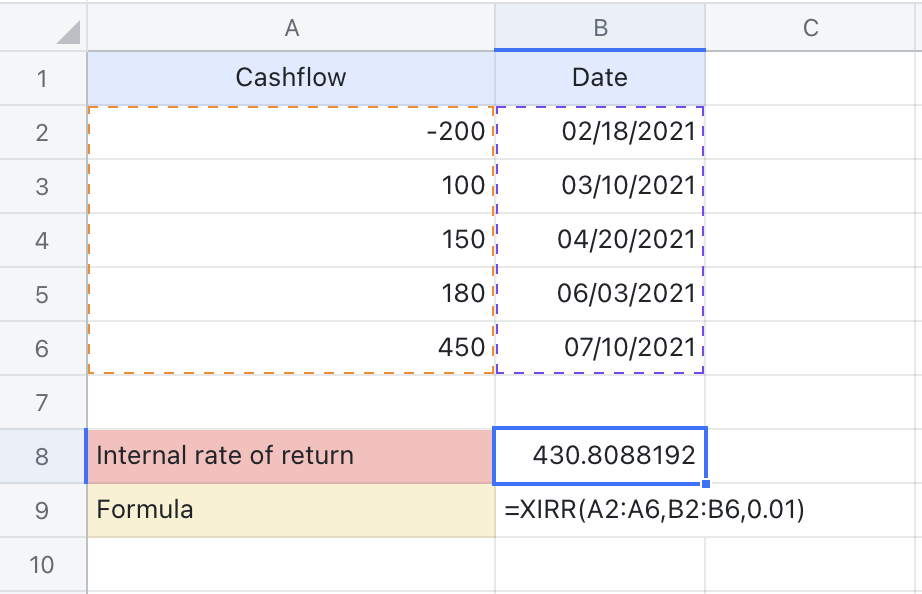Screen dimensions: 922x594
Task: Click the date 02/18/2021 cell
Action: 600,131
